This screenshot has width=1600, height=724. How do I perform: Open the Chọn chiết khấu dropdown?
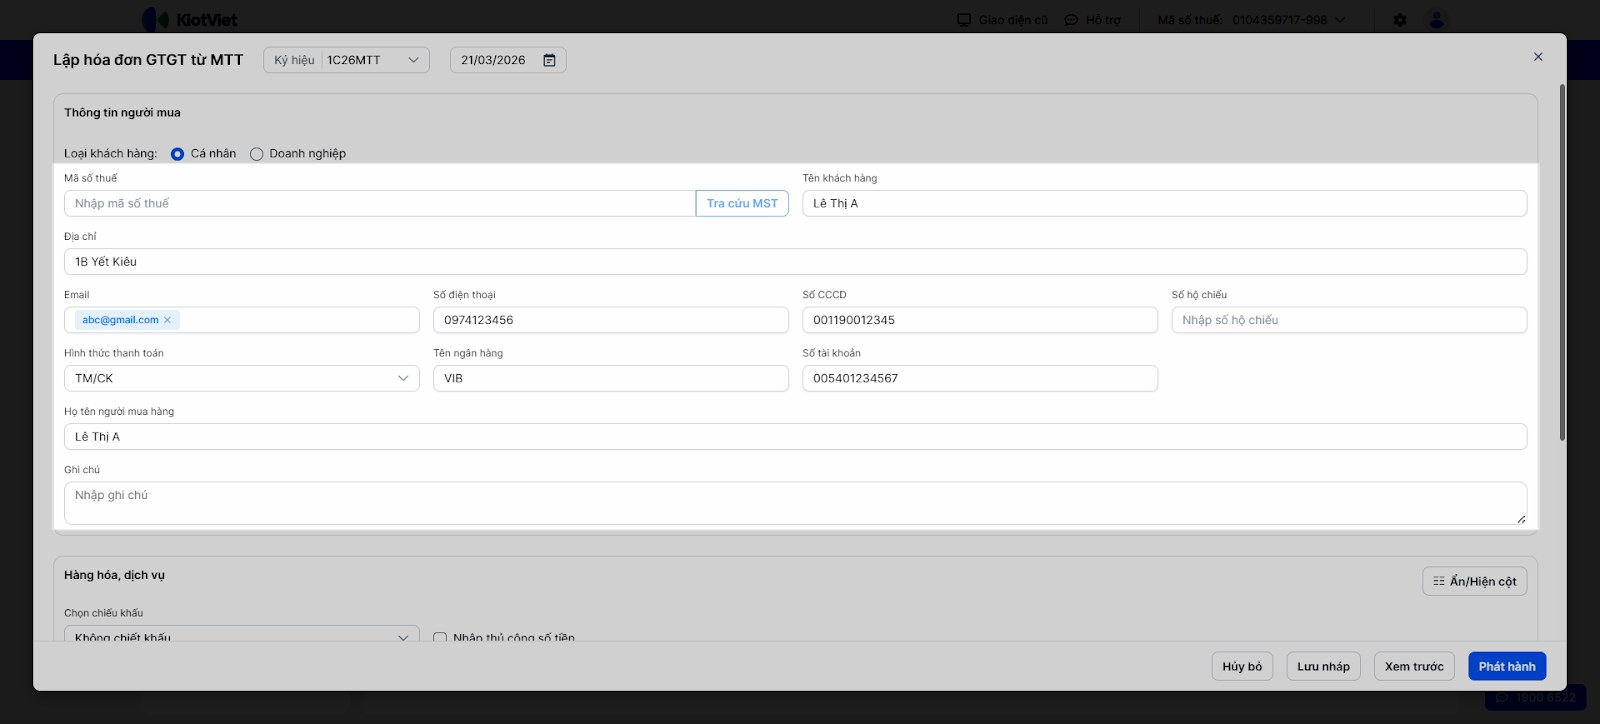click(242, 634)
